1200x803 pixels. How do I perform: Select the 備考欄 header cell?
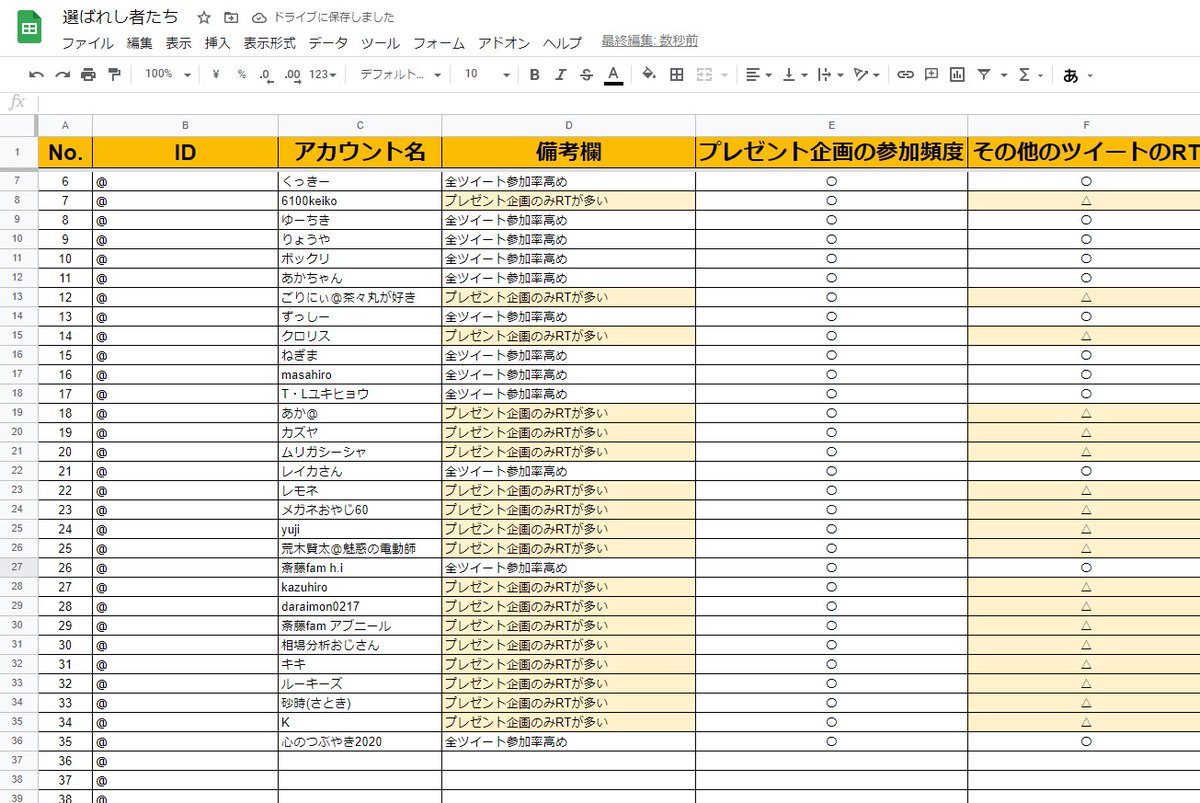click(x=569, y=152)
